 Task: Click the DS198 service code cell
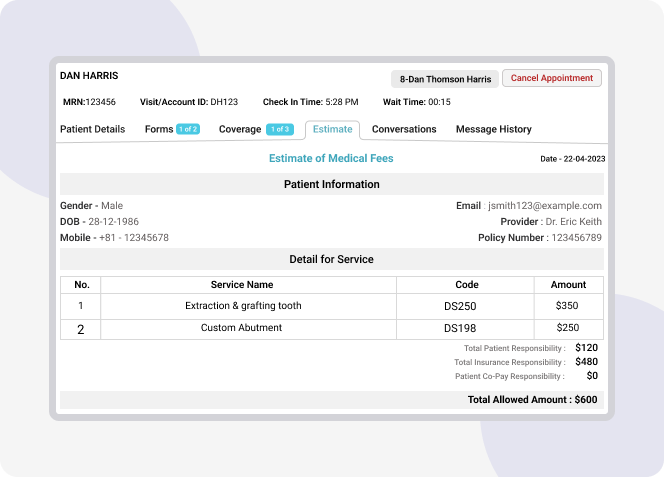pos(460,328)
